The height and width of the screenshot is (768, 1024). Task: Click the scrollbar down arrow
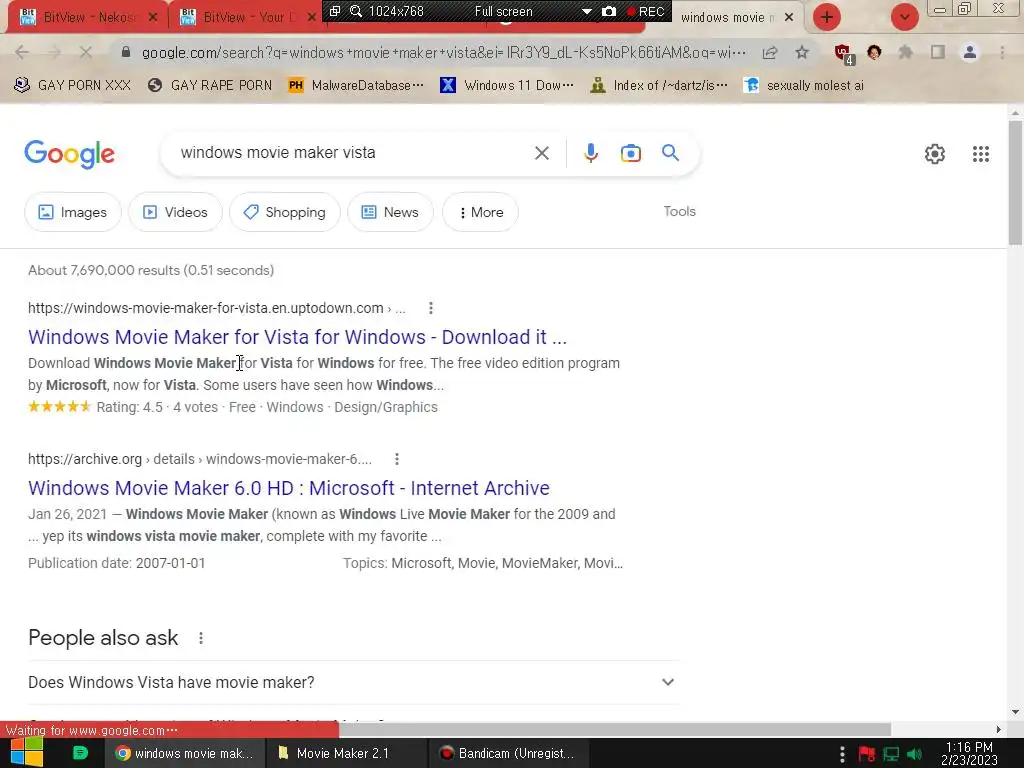[1015, 712]
